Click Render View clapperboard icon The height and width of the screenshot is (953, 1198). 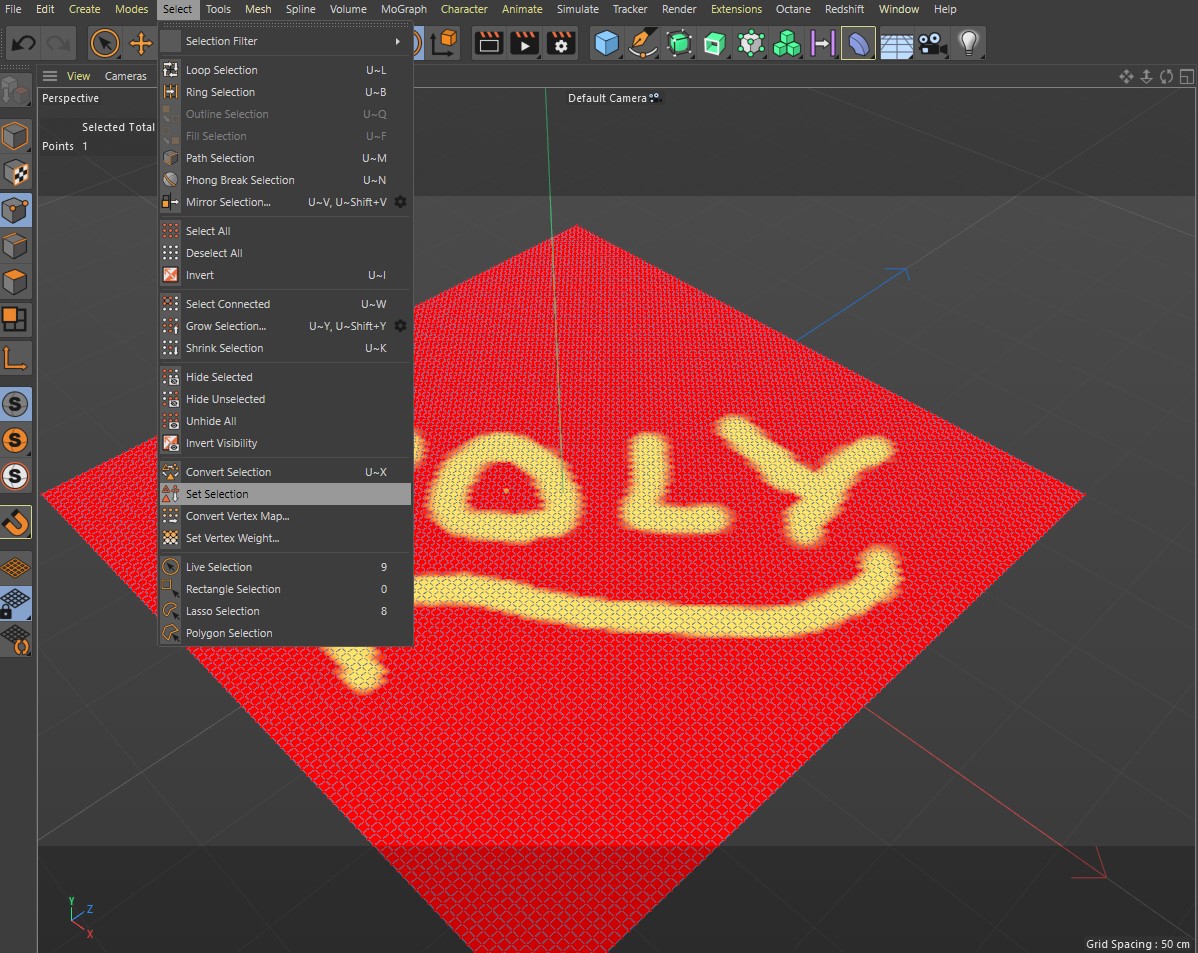(x=488, y=43)
